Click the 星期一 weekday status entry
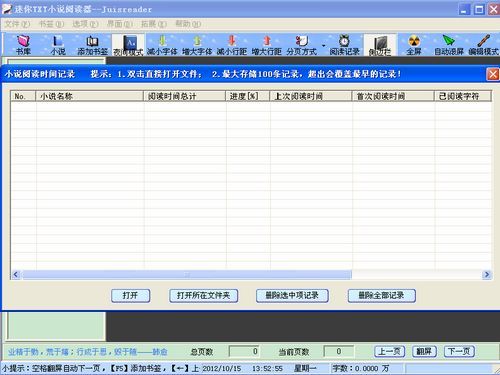Viewport: 500px width, 375px height. tap(305, 368)
